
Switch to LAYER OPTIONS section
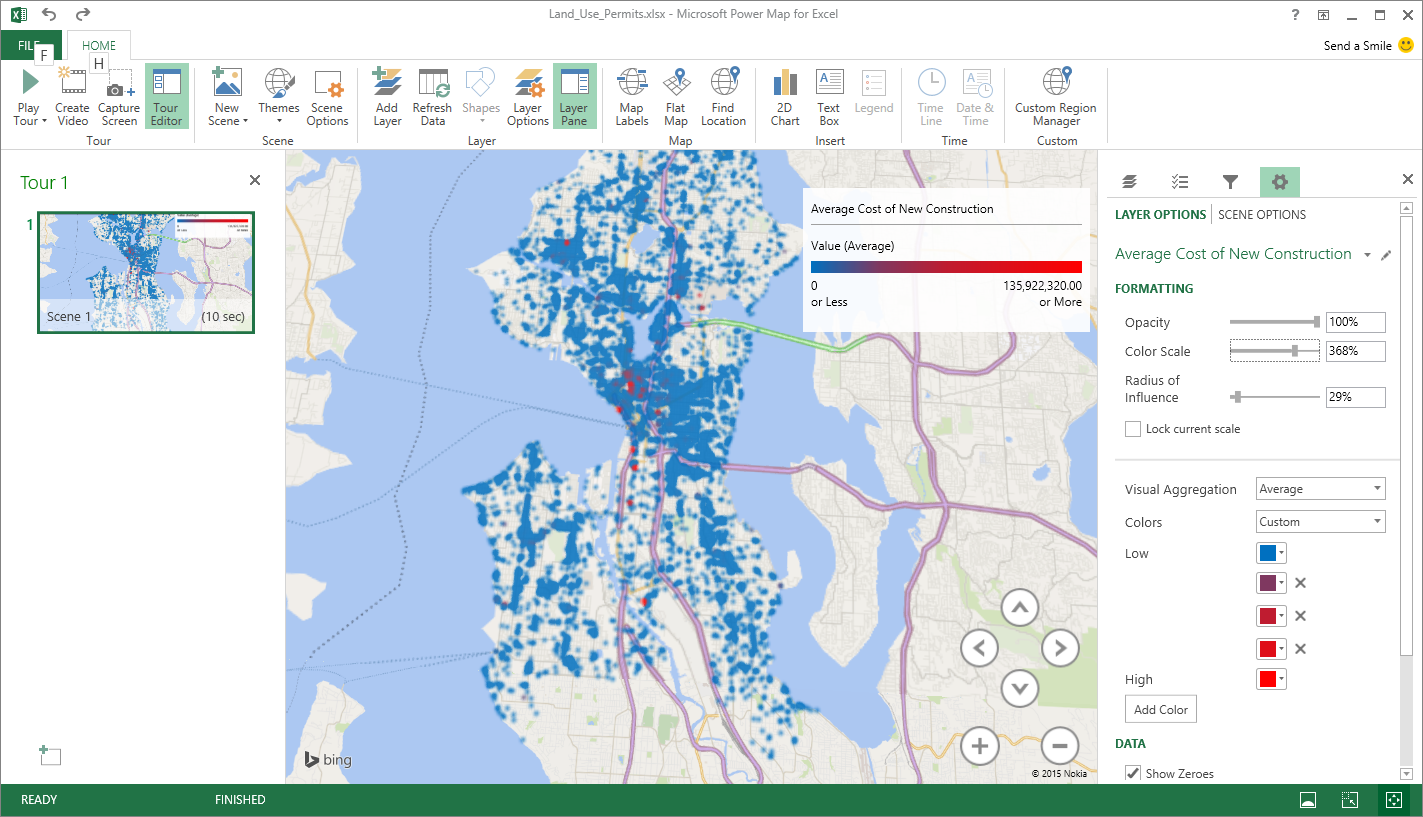(1160, 214)
